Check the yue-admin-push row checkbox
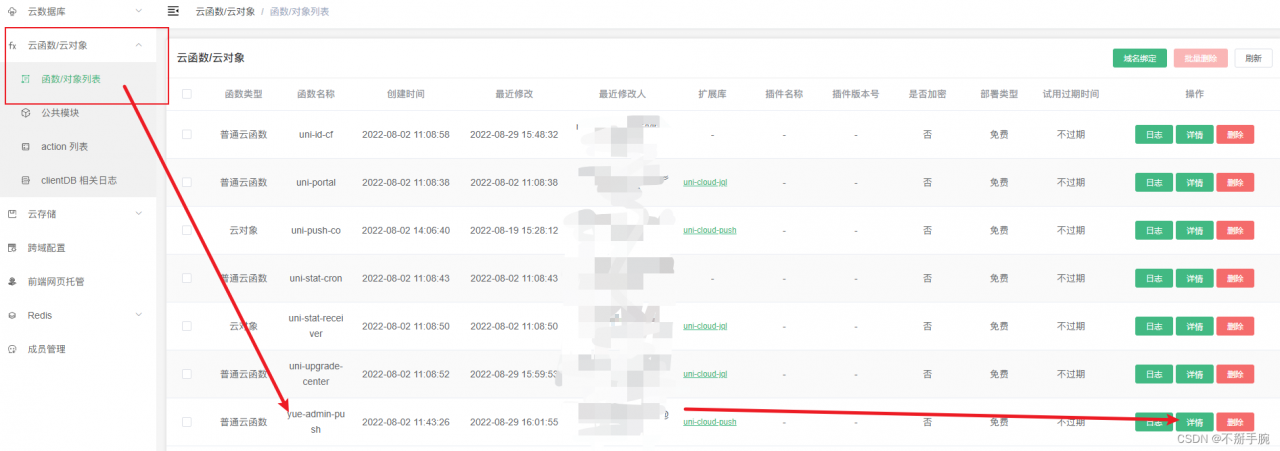The image size is (1280, 451). 187,422
